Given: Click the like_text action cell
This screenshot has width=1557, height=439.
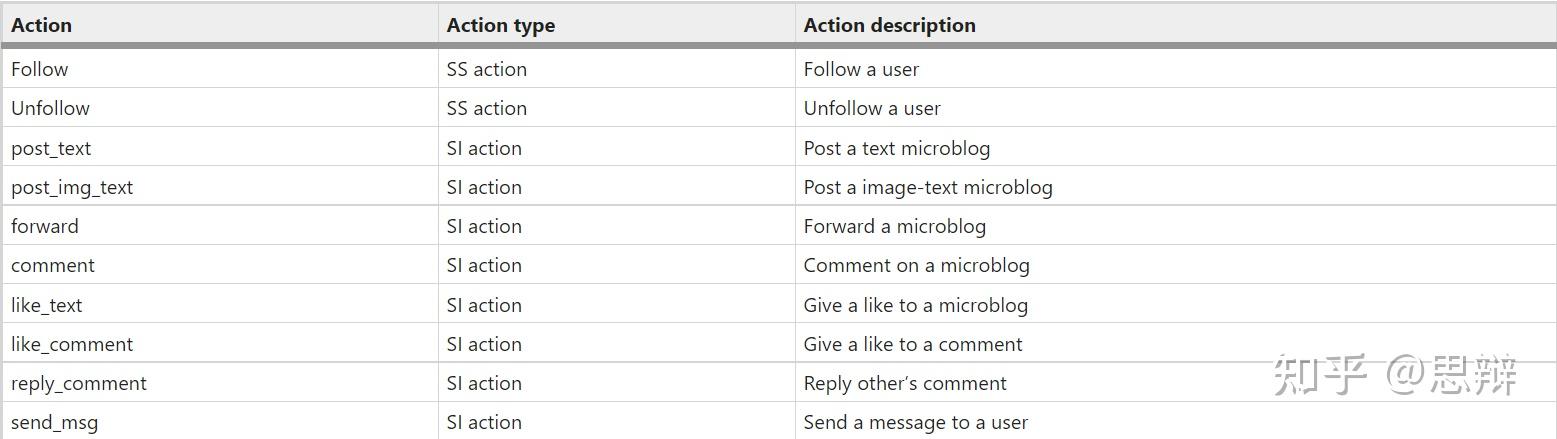Looking at the screenshot, I should point(219,305).
